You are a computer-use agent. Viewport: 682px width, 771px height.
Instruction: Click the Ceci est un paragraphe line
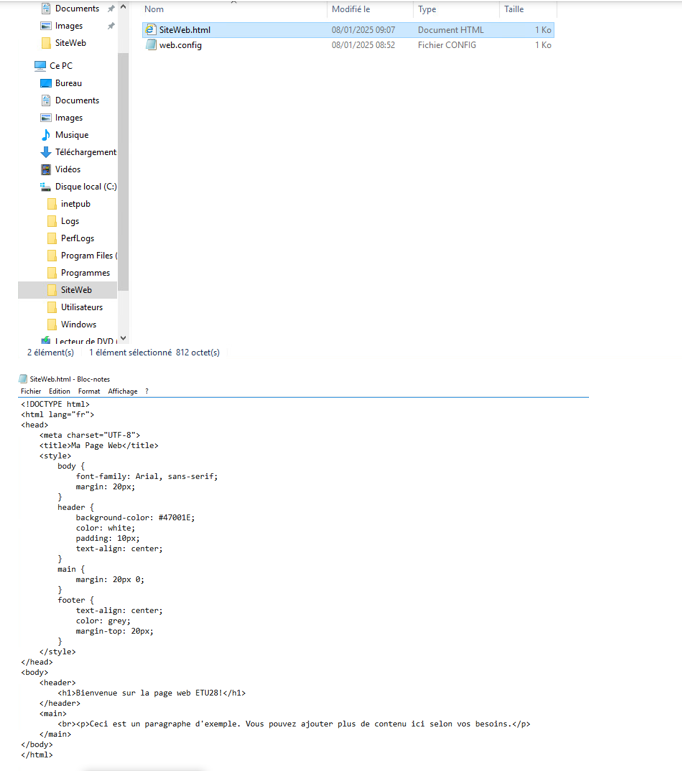tap(294, 724)
